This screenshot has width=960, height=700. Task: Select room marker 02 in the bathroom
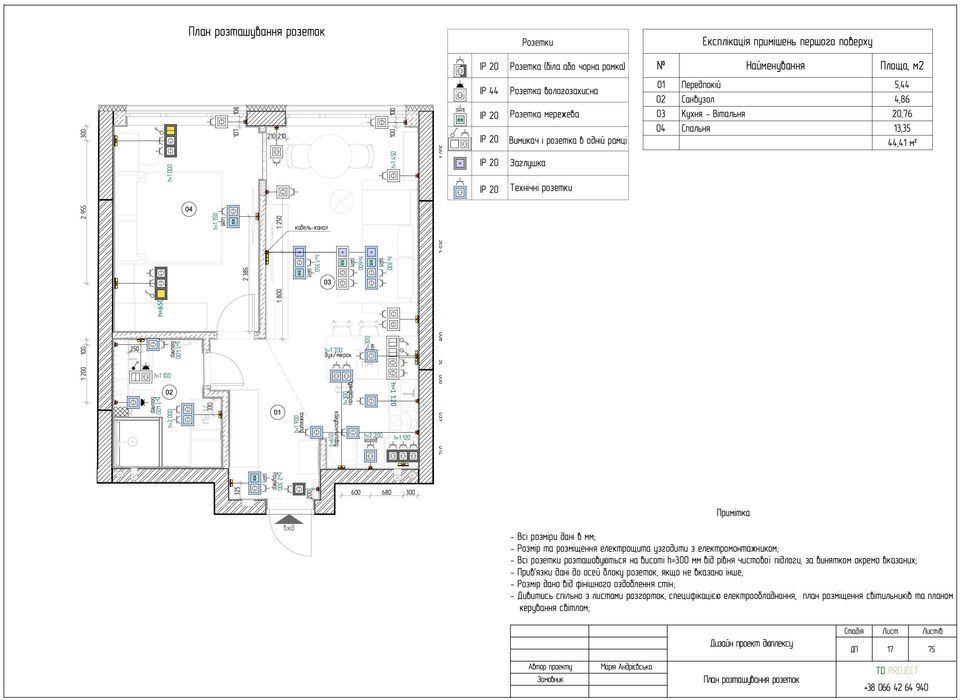tap(170, 392)
